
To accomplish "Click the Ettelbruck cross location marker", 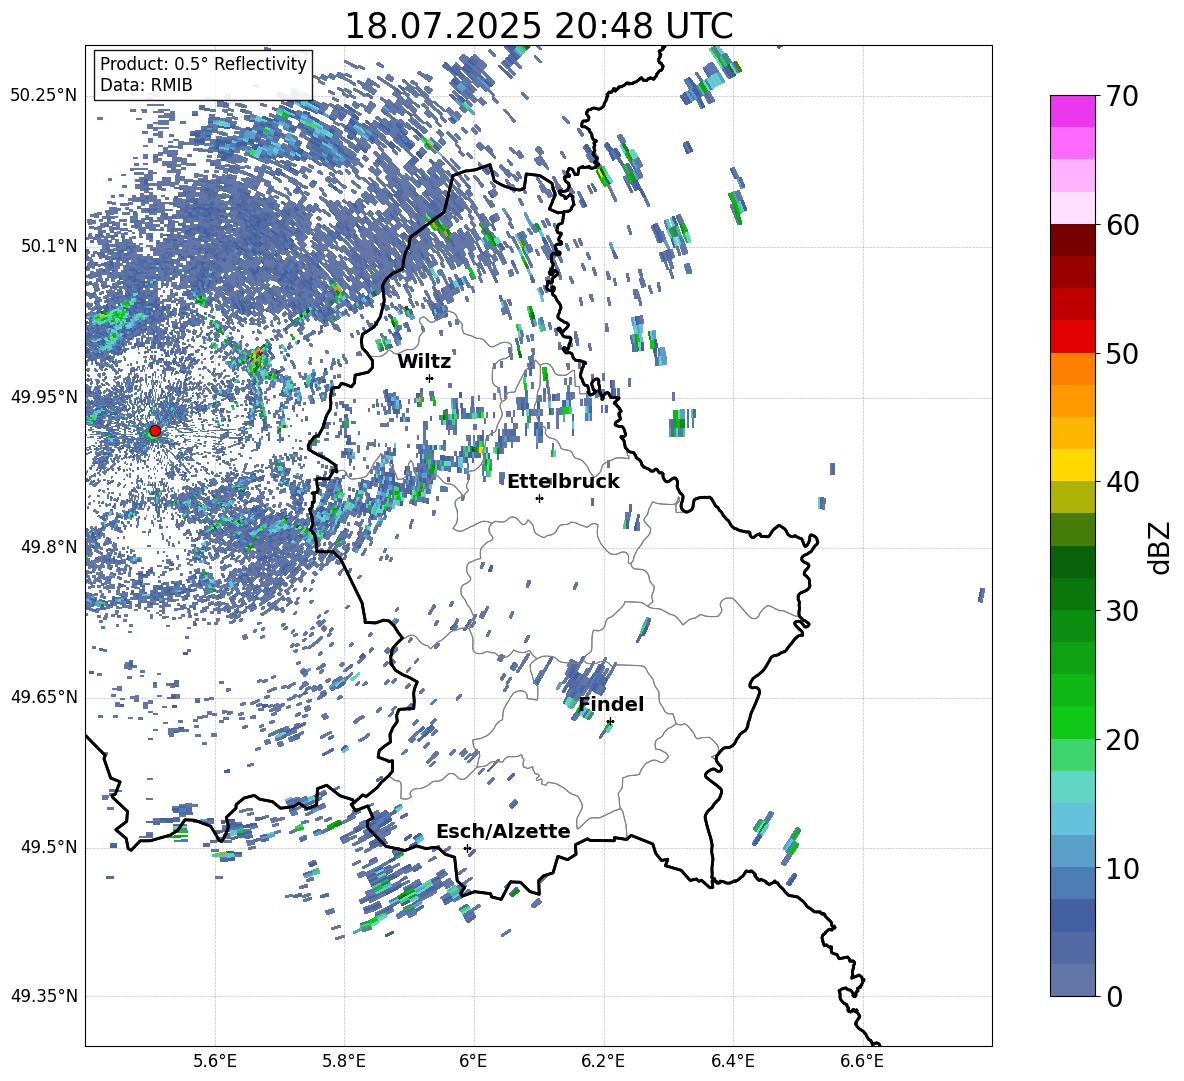I will 539,498.
